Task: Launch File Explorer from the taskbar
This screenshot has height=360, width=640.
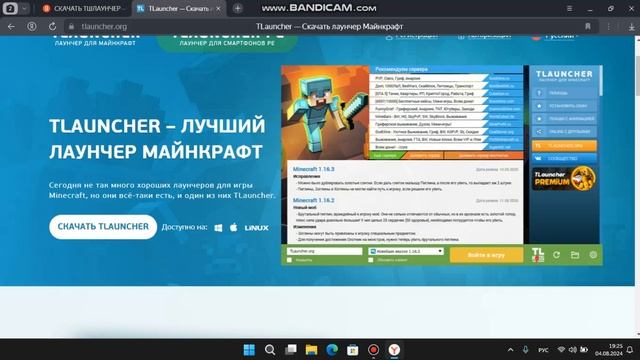Action: point(311,350)
